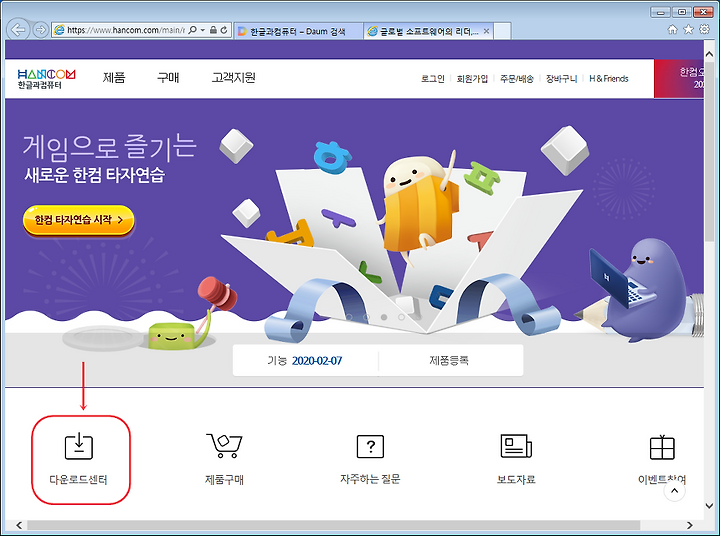Click the 제품구매 shopping cart icon
720x536 pixels.
[225, 446]
